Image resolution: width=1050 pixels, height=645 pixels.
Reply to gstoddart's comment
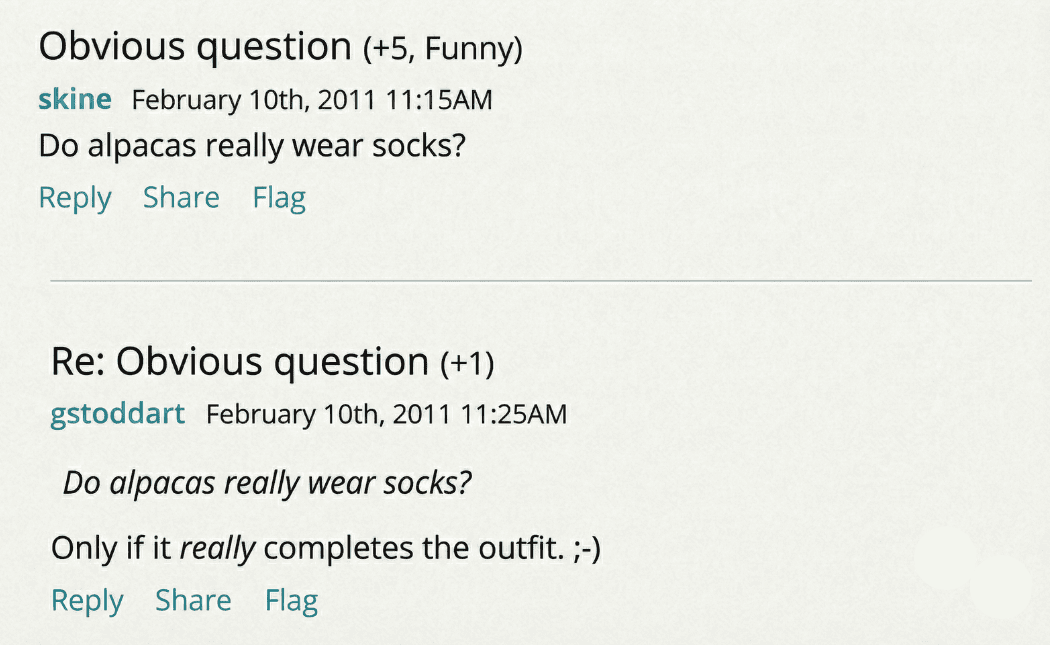(x=87, y=600)
